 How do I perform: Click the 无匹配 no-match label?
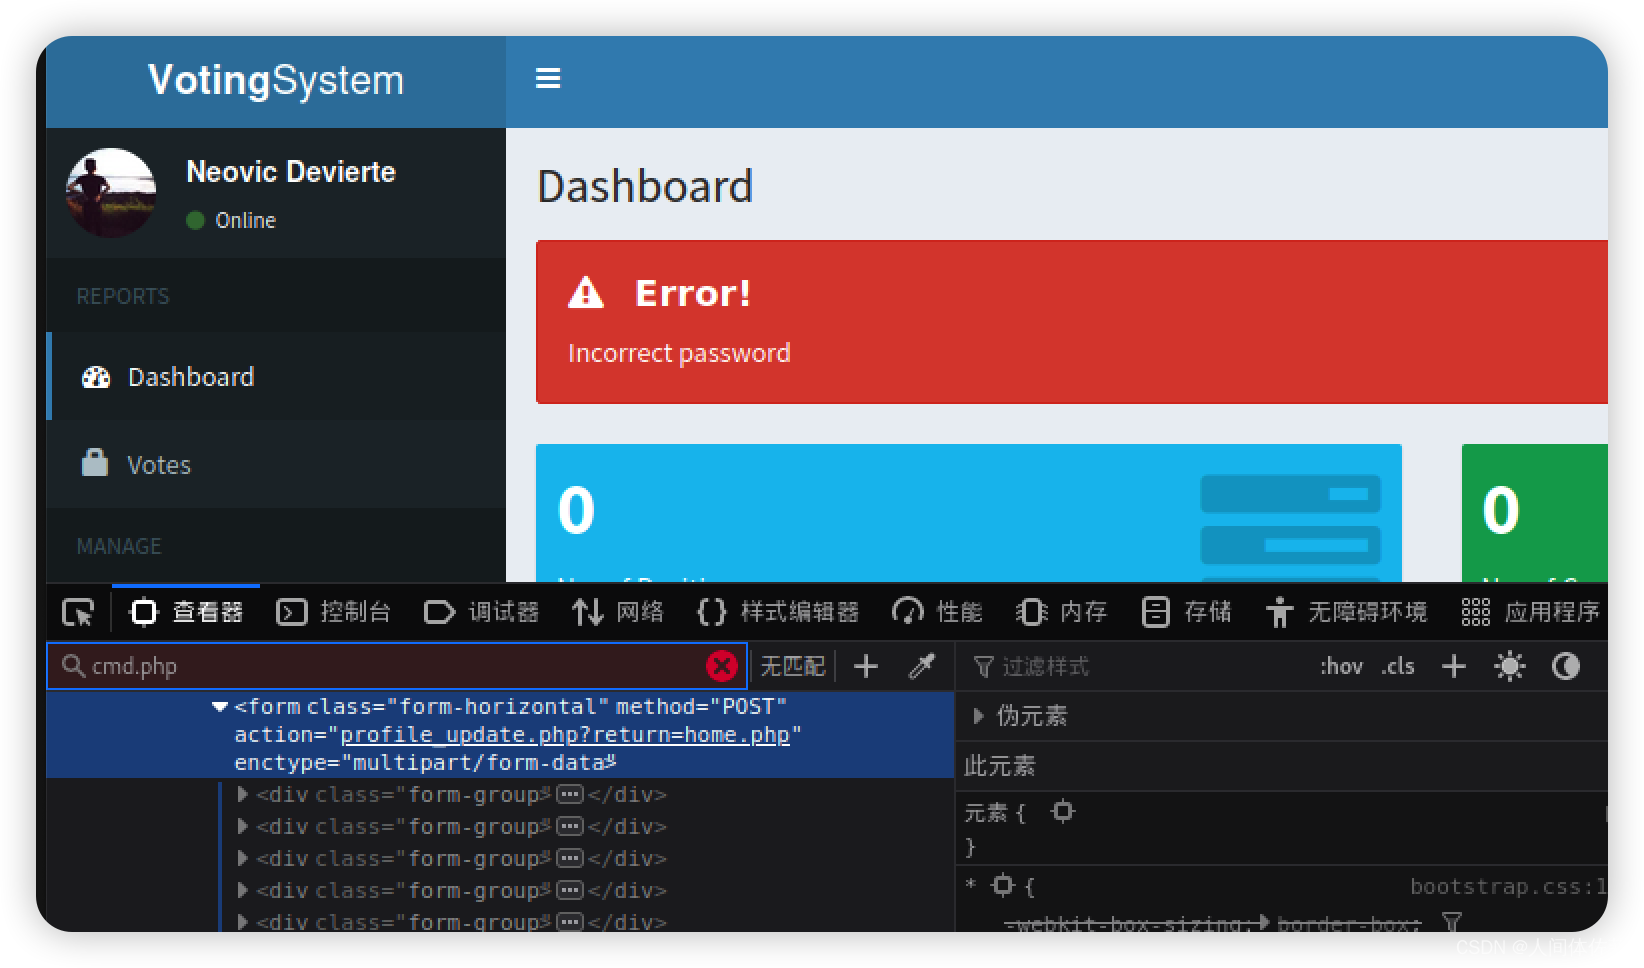[793, 666]
